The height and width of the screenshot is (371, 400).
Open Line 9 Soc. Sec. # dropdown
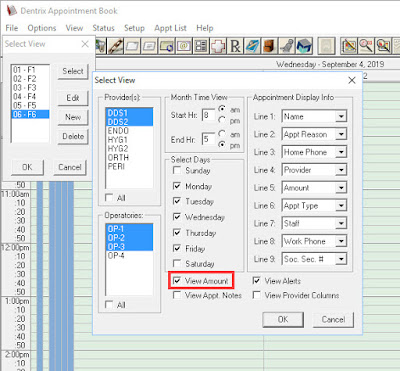pos(341,259)
